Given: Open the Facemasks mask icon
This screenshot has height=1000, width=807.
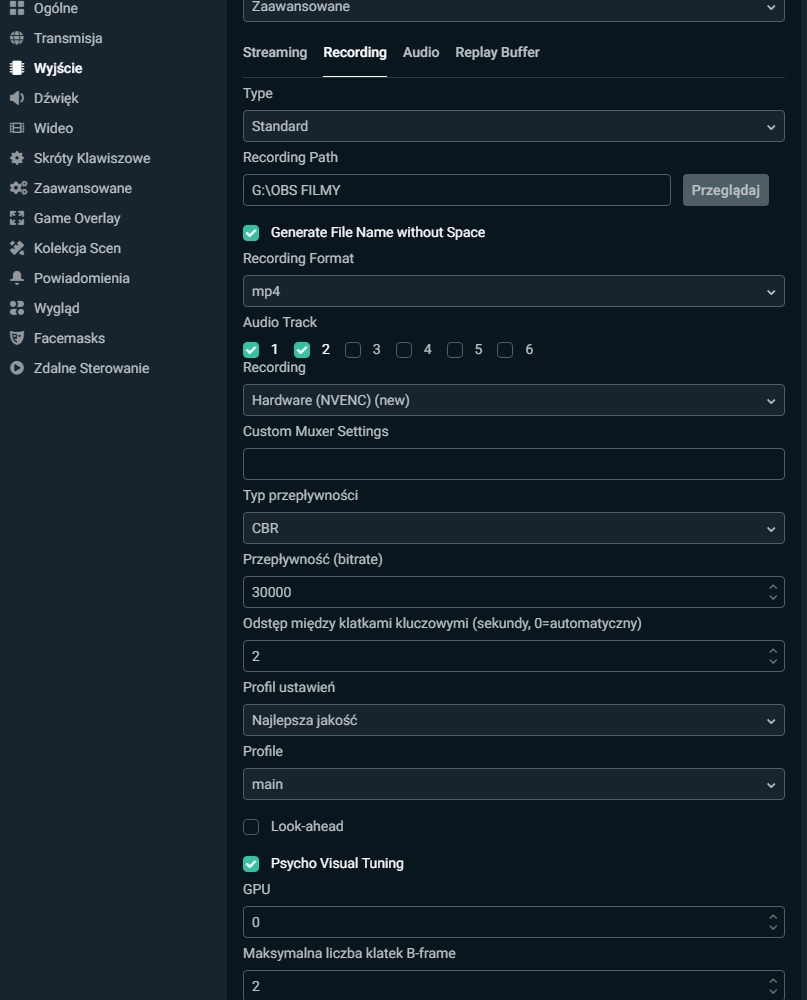Looking at the screenshot, I should coord(17,337).
